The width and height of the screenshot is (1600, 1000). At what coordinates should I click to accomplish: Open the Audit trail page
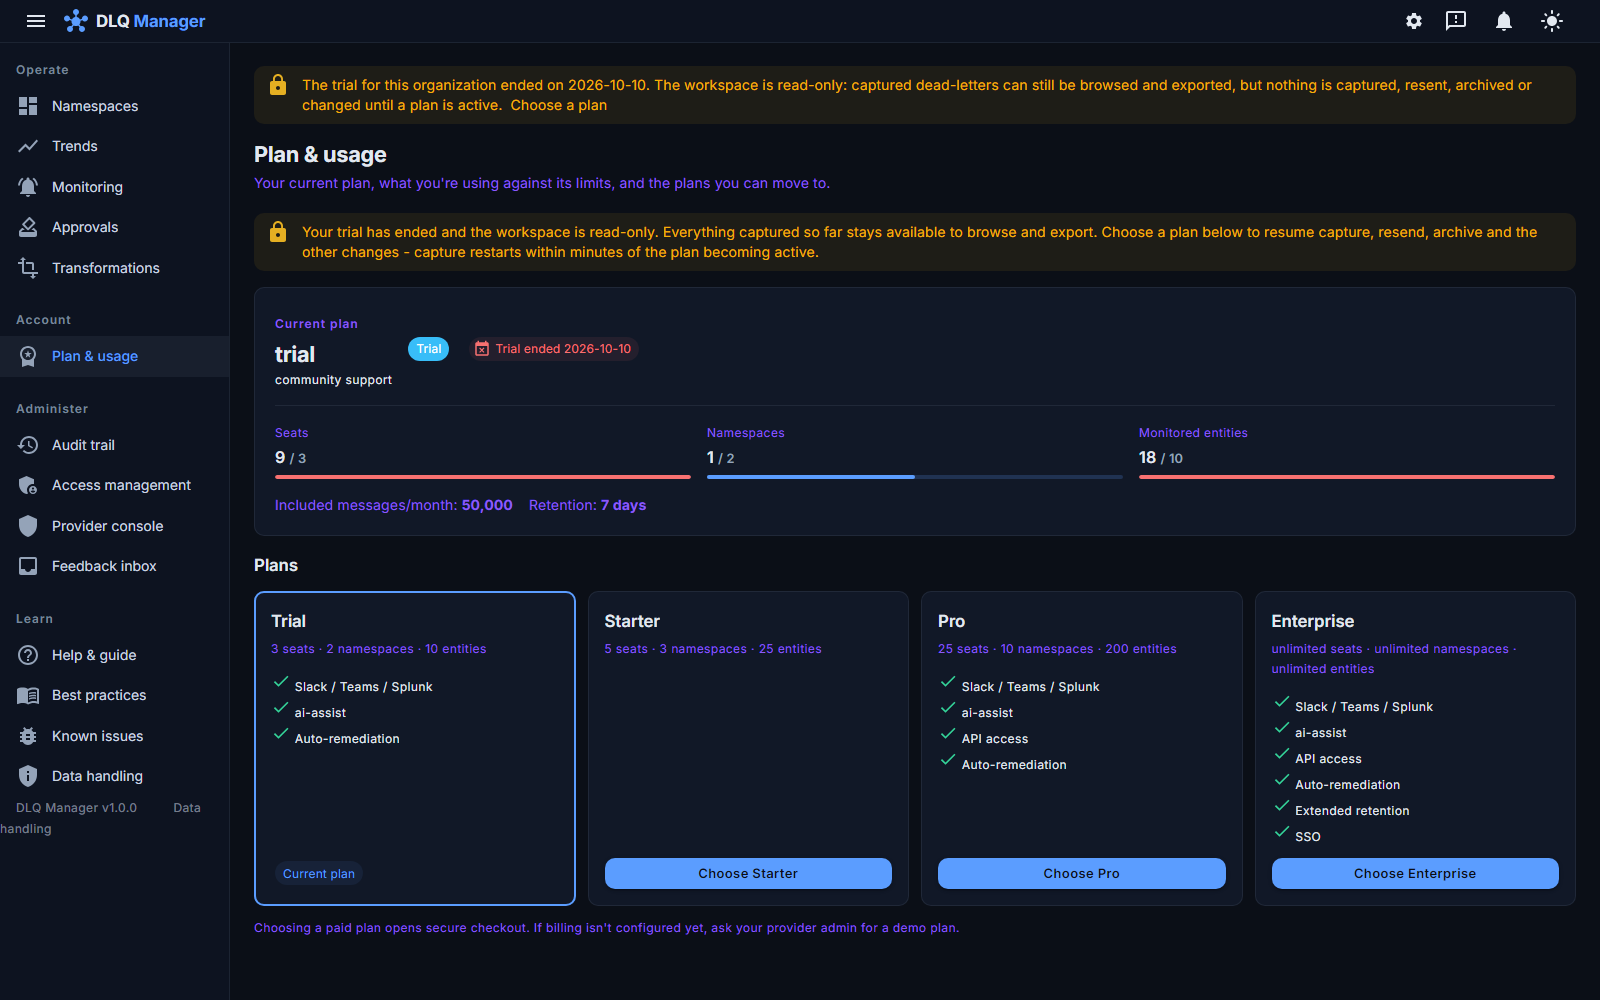(x=114, y=445)
